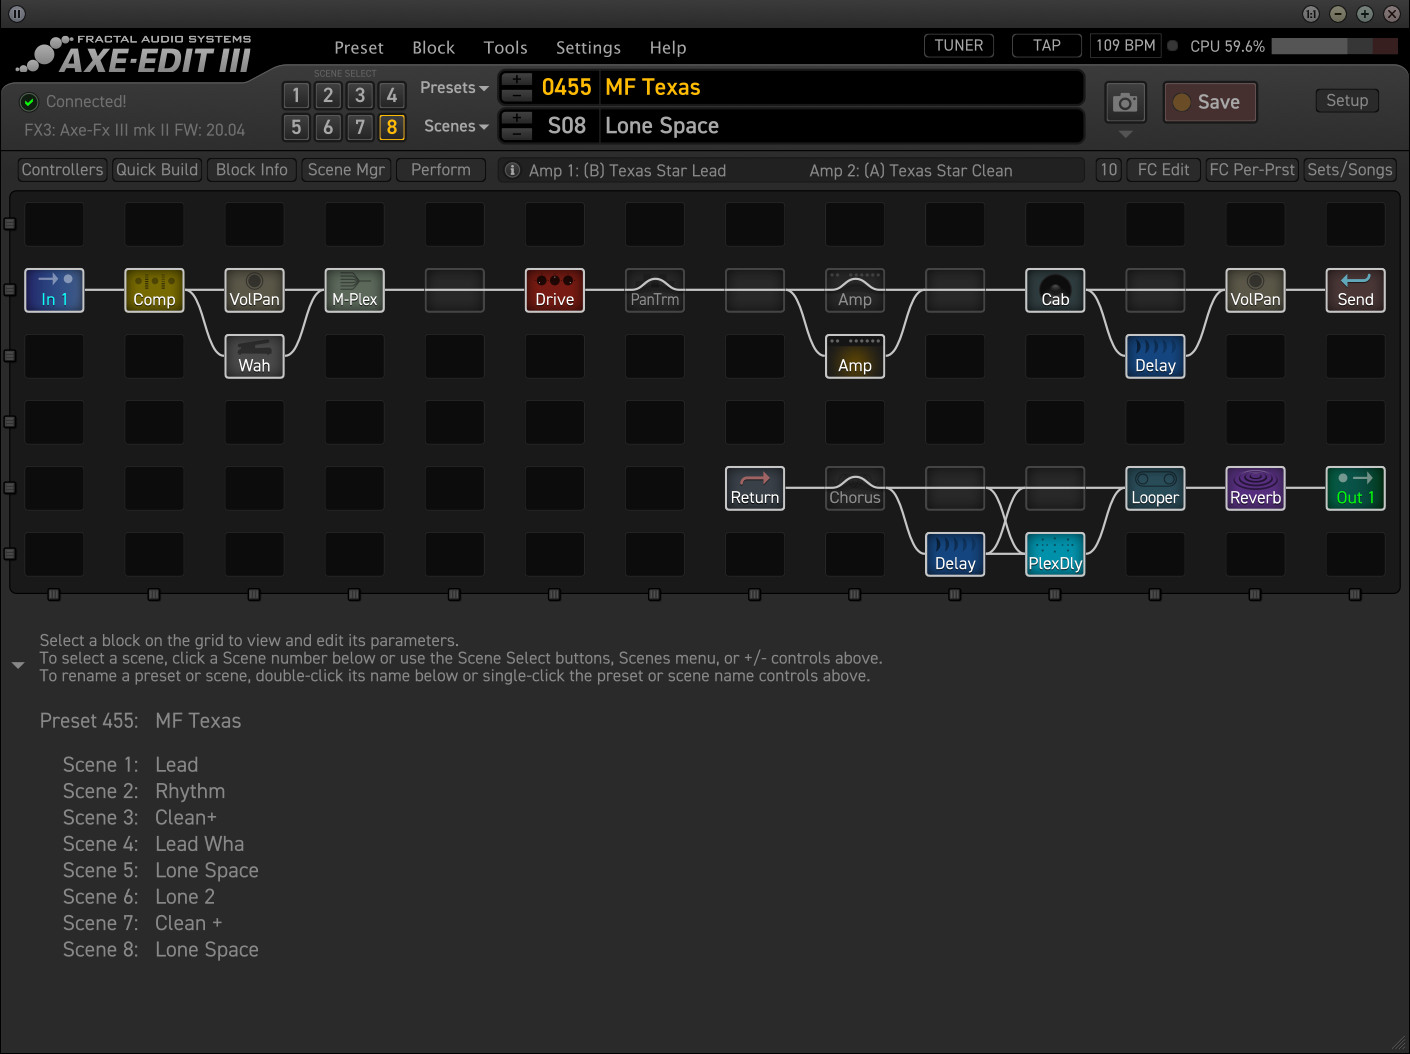Select the Wah block

click(254, 356)
